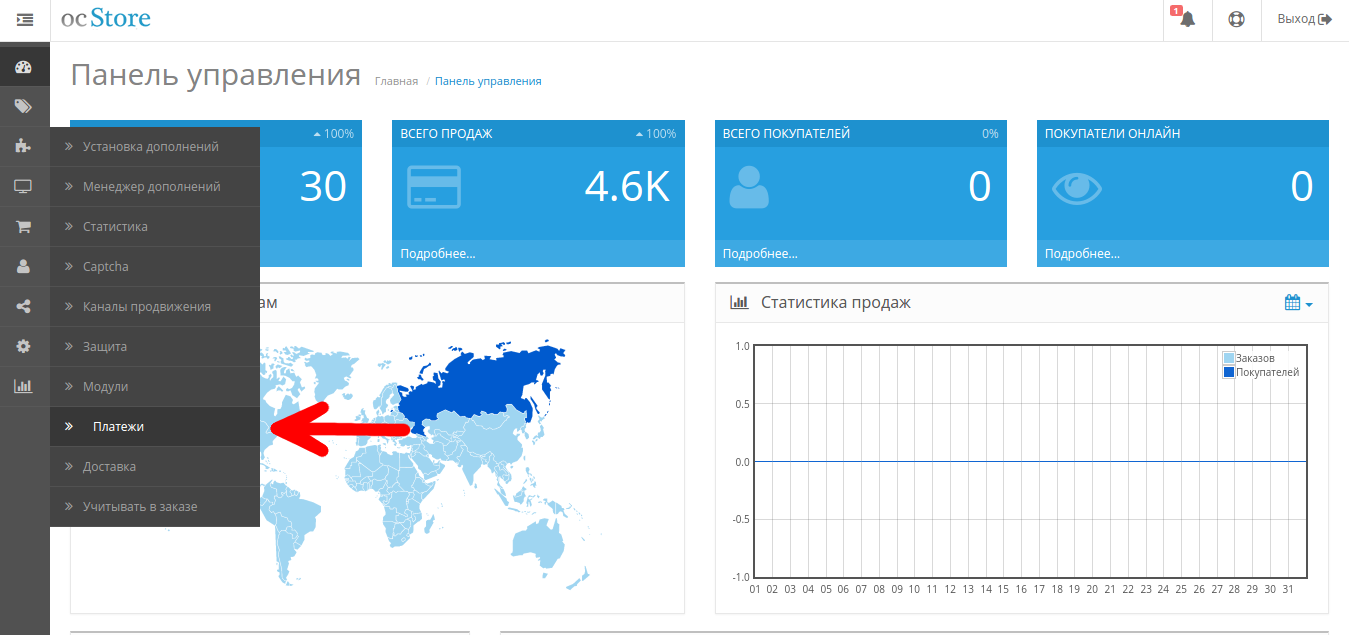Choose Доставка in the submenu
1349x635 pixels.
[x=109, y=467]
